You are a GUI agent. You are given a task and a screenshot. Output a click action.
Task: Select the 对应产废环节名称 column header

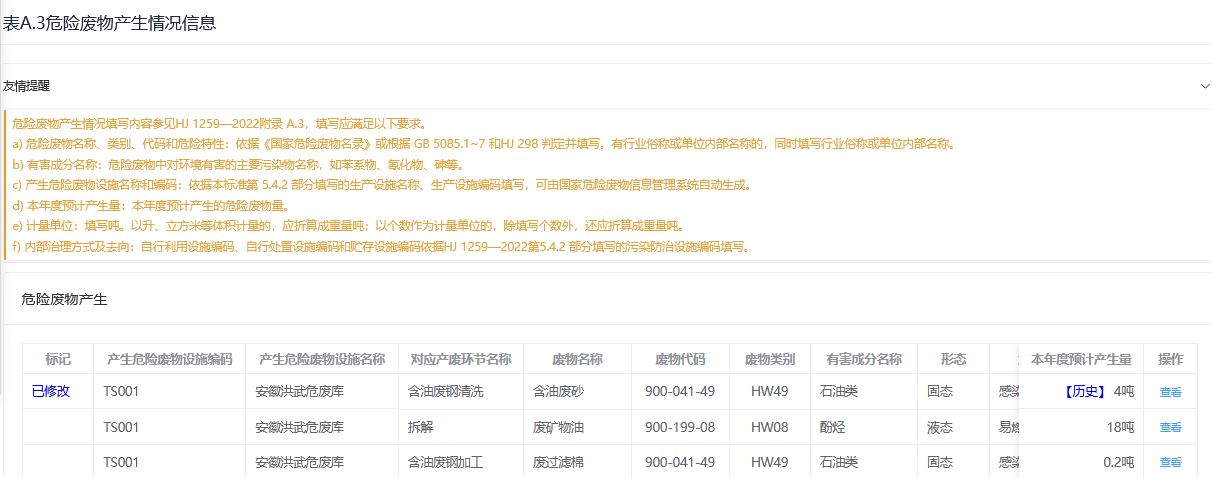(x=461, y=359)
